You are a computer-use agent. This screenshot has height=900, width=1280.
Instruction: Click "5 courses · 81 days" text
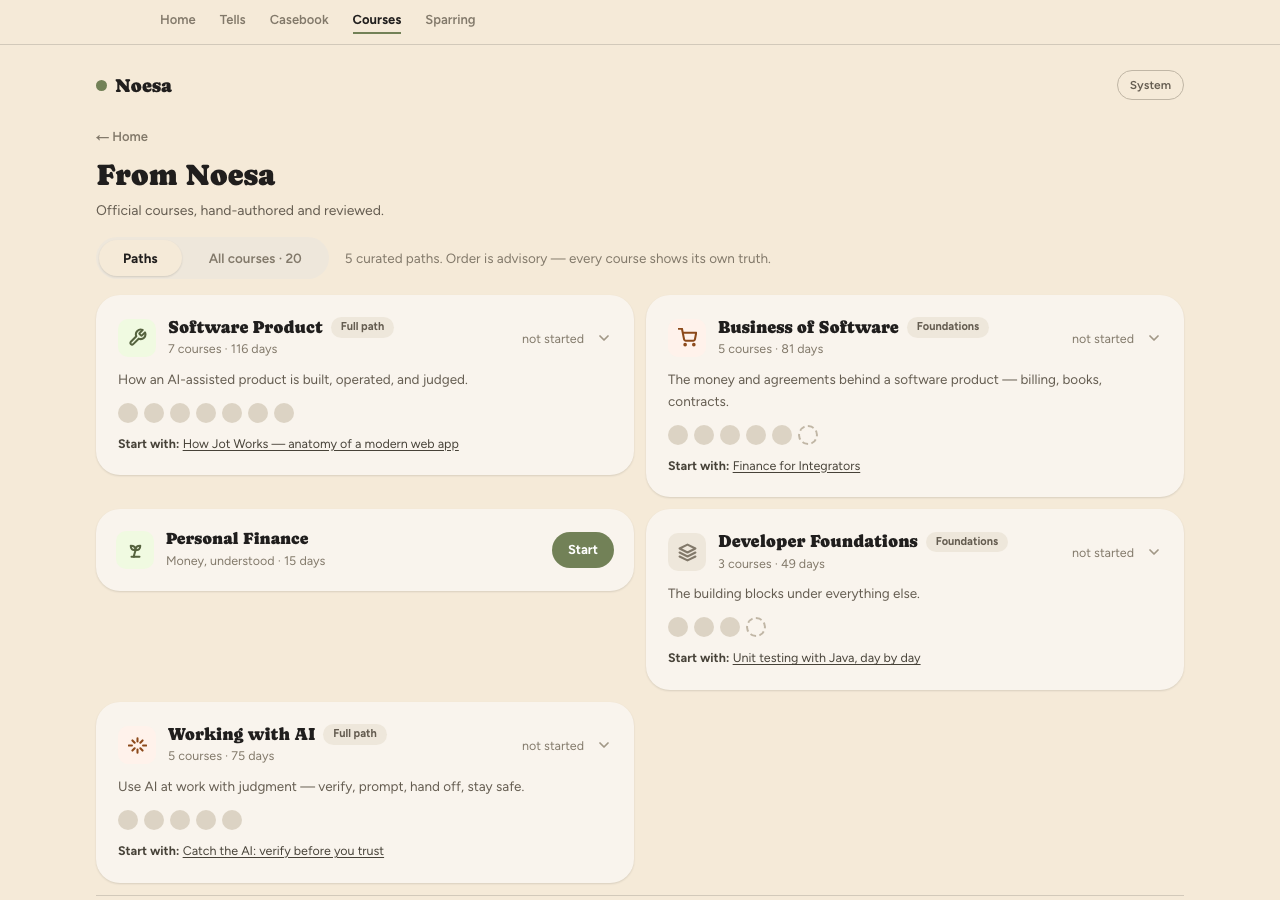(x=770, y=349)
